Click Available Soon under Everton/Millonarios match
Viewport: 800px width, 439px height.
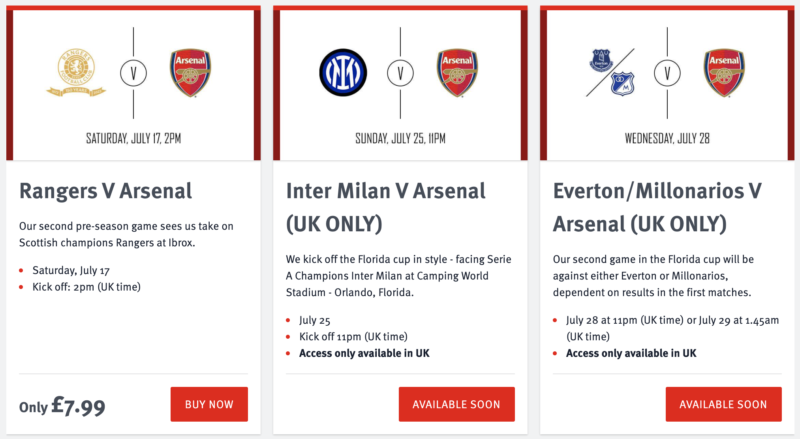pyautogui.click(x=723, y=404)
